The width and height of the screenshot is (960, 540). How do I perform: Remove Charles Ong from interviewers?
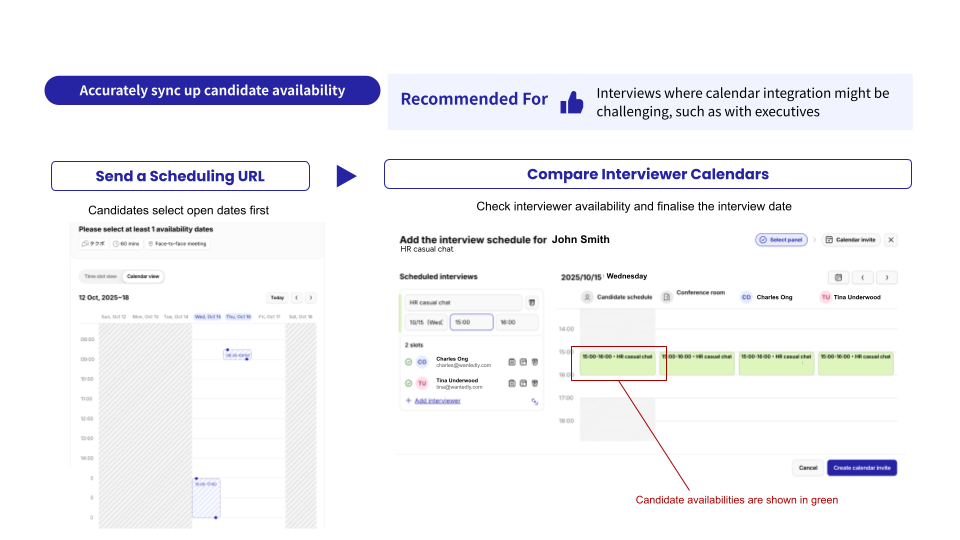coord(533,361)
